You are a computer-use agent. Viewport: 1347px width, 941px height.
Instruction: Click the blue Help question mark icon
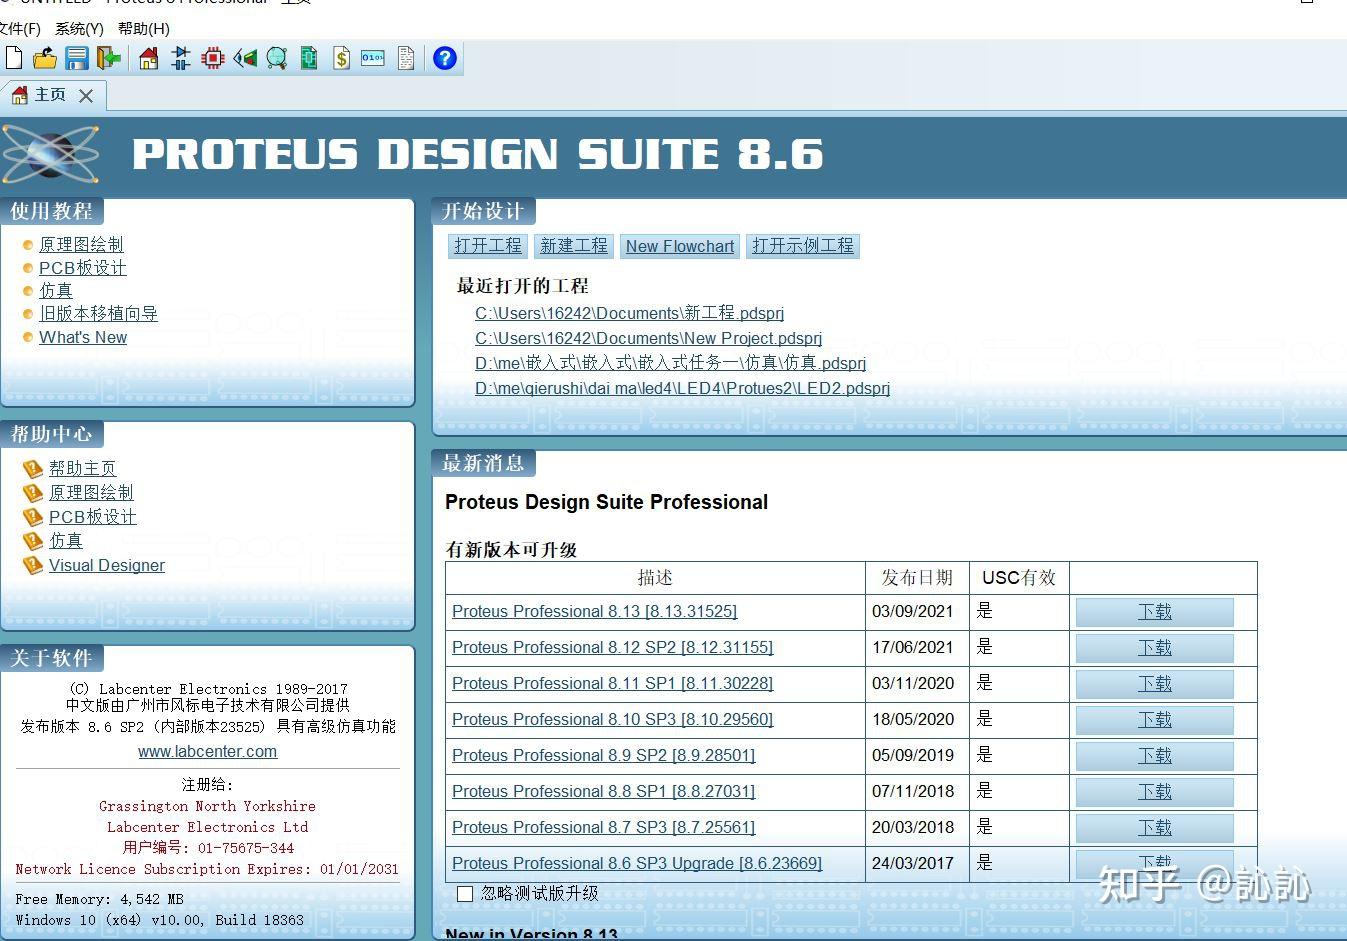click(445, 58)
